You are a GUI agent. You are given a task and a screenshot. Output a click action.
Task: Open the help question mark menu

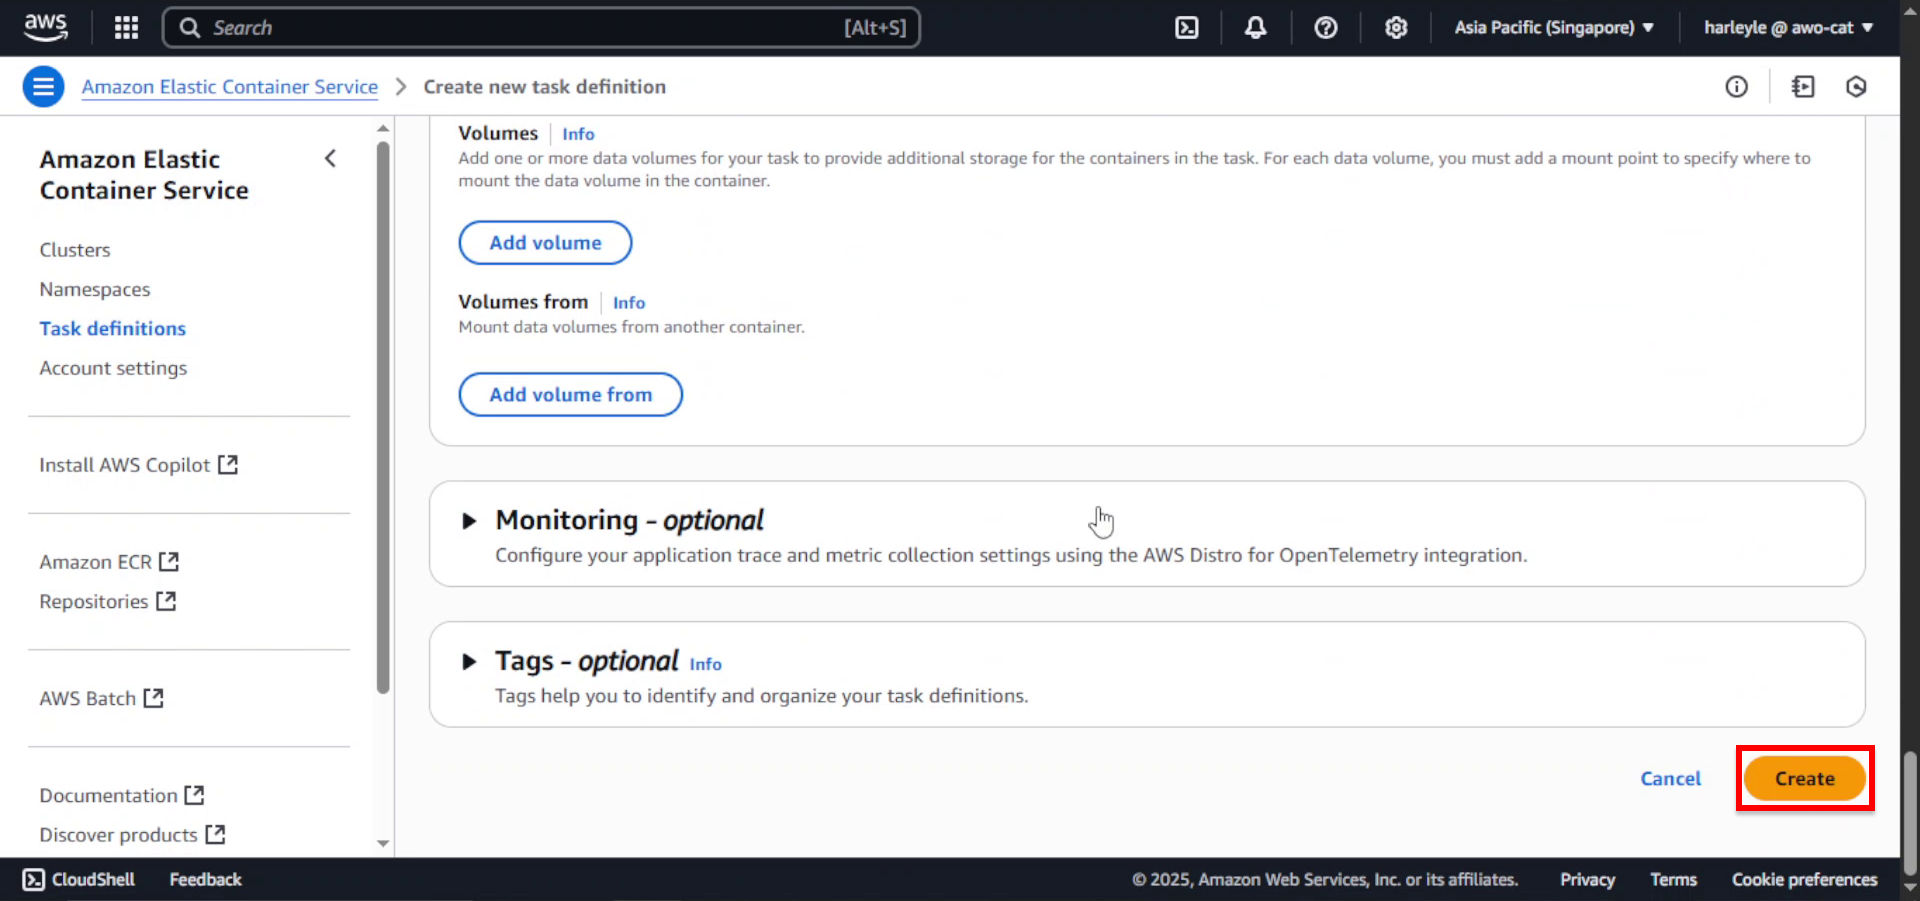1326,27
